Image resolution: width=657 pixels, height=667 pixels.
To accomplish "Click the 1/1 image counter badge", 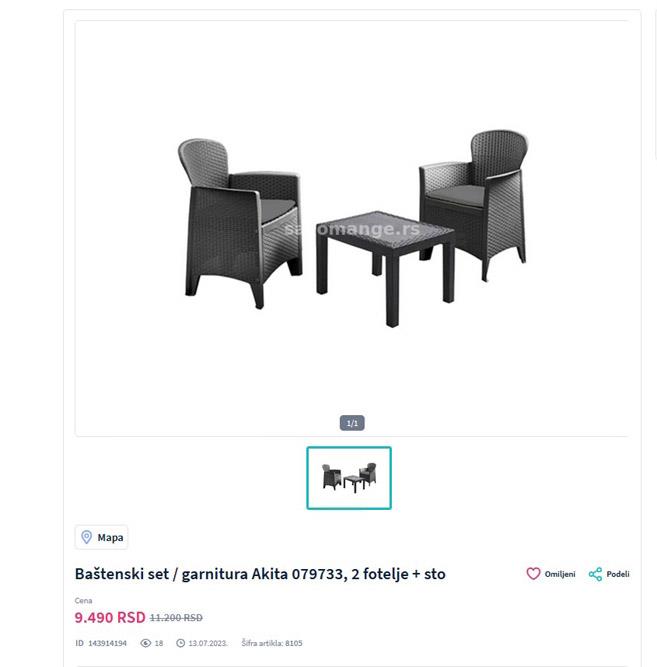I will [352, 423].
